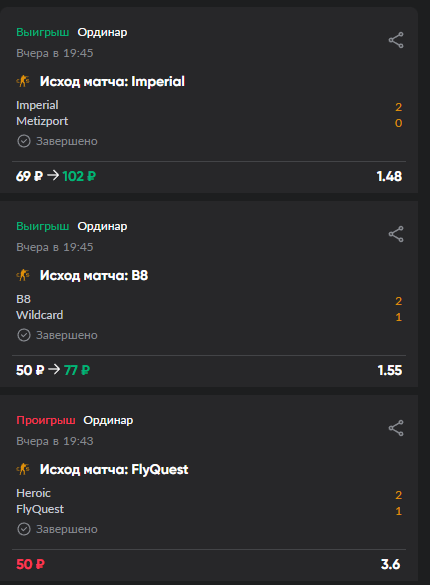This screenshot has height=585, width=430.
Task: Open the 'Исход матча: FlyQuest' bet title
Action: point(114,469)
